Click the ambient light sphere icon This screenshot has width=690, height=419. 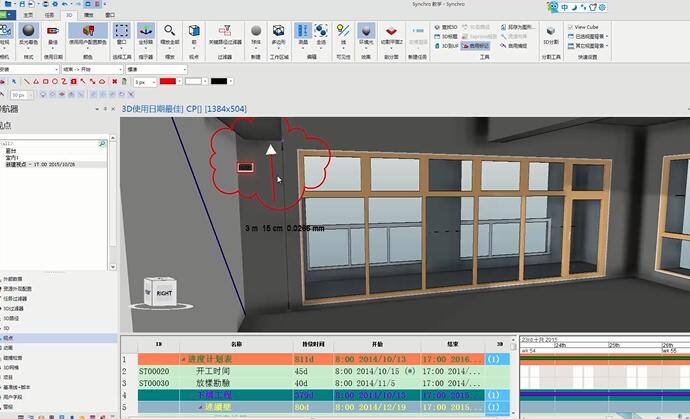point(367,32)
